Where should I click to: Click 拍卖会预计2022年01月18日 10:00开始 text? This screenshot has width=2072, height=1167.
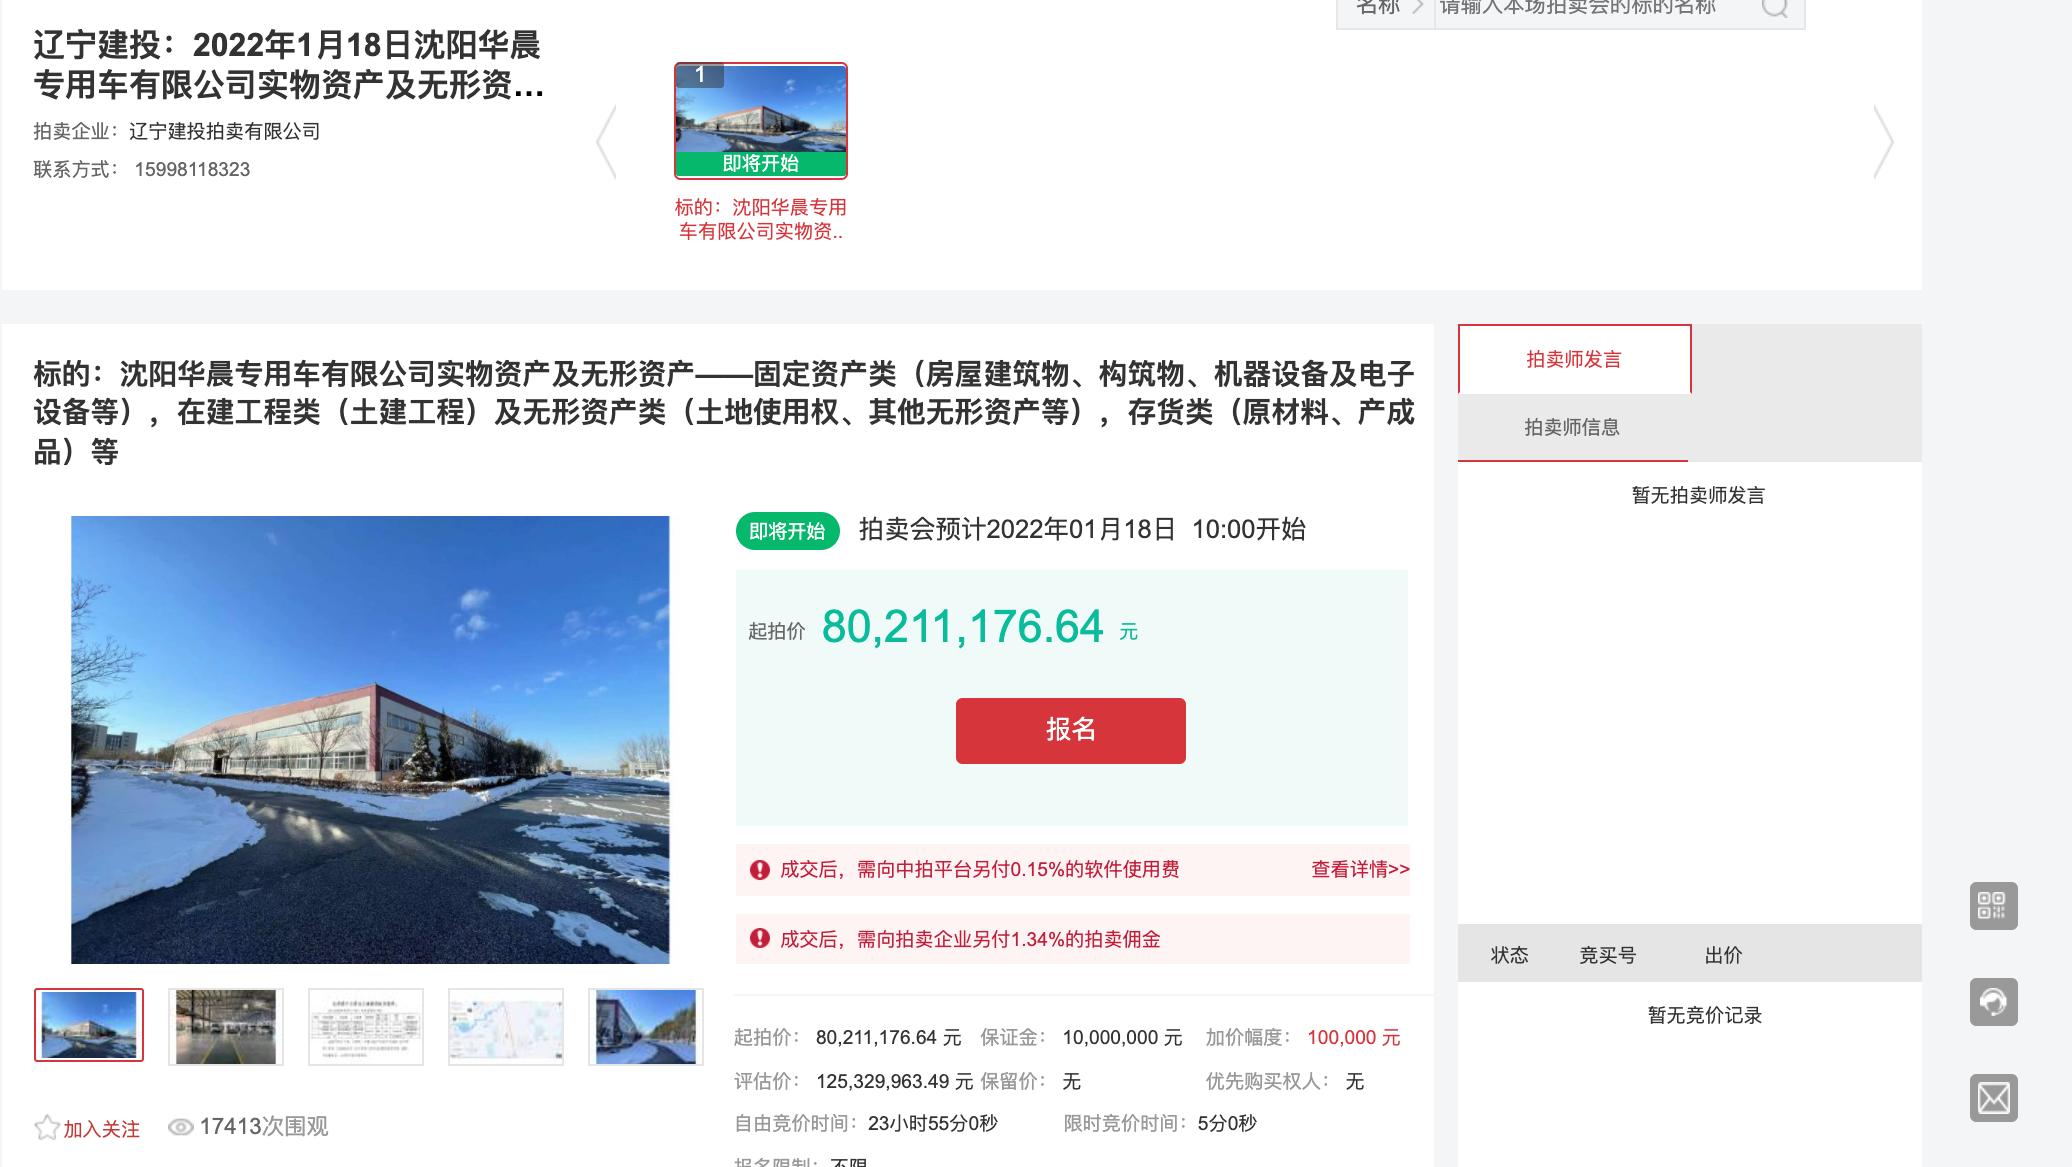1082,529
